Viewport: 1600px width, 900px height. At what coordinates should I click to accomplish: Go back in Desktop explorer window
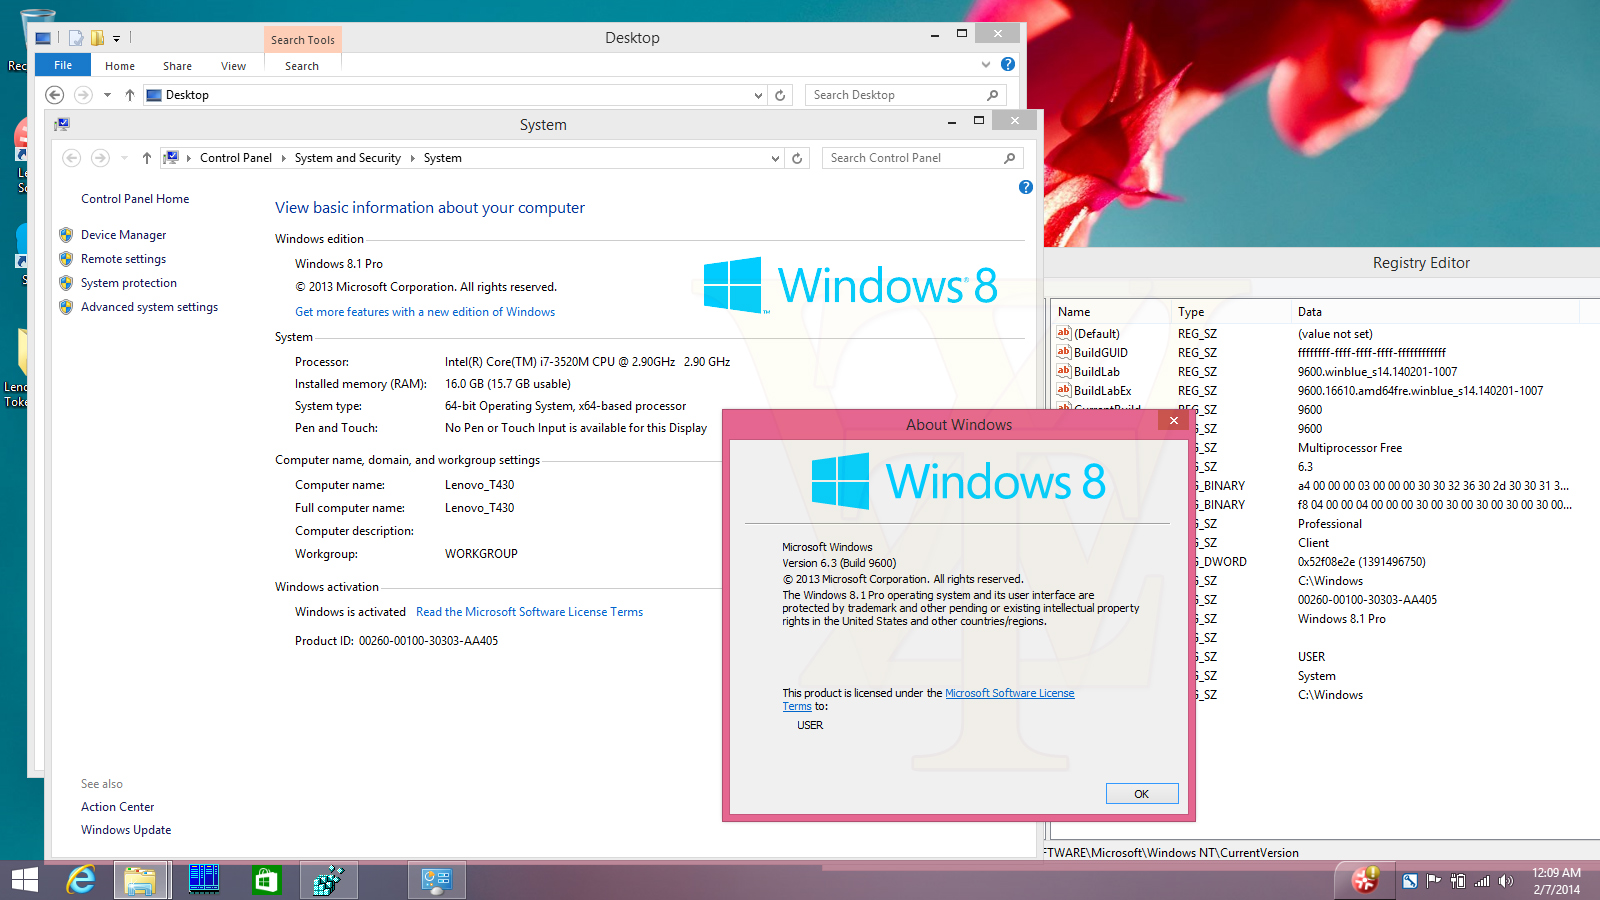pyautogui.click(x=55, y=95)
